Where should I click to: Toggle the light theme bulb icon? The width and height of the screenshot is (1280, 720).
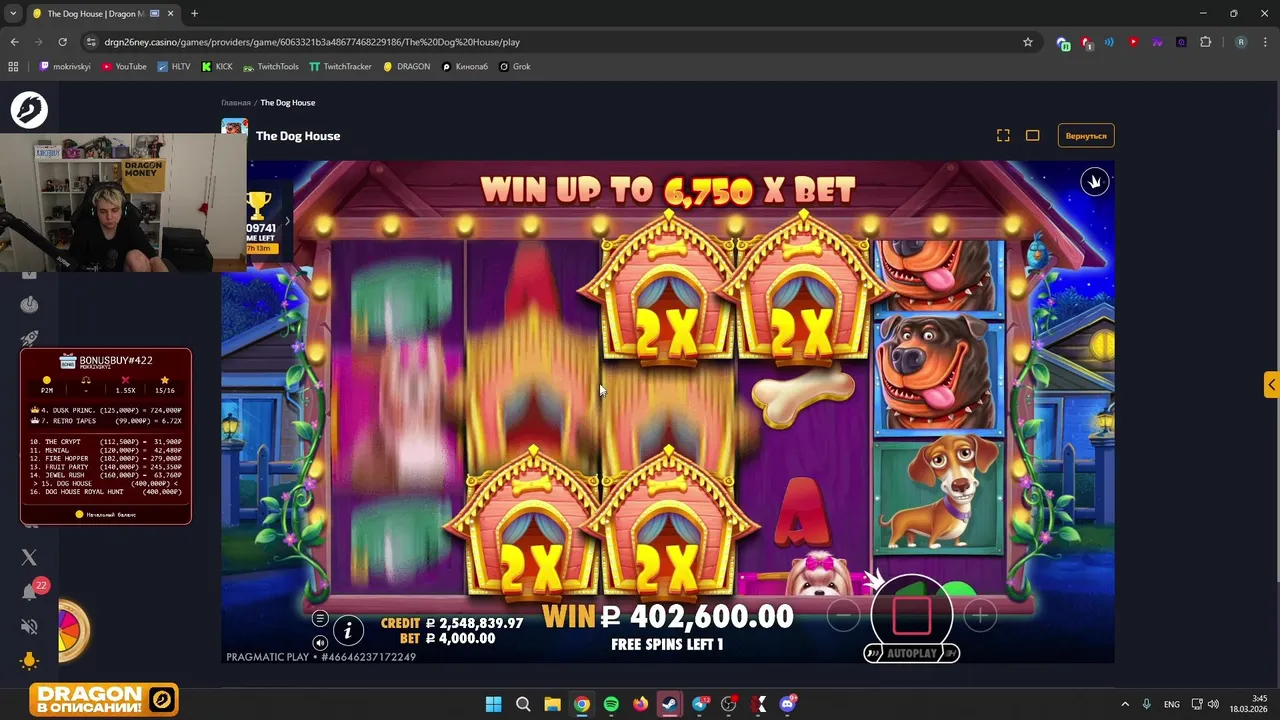(x=29, y=661)
